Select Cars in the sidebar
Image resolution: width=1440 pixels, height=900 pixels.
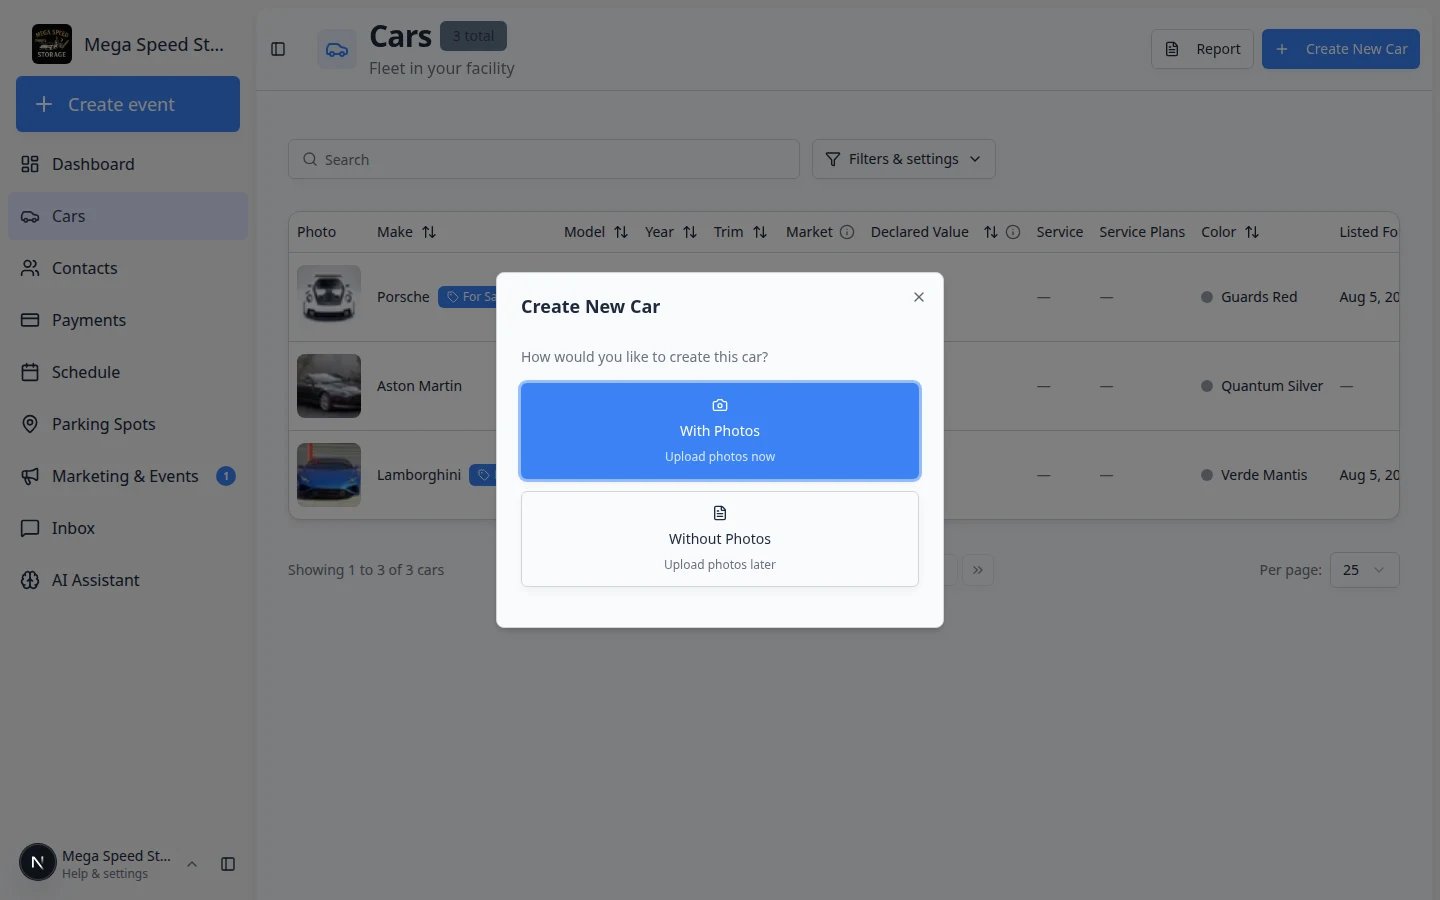click(128, 216)
